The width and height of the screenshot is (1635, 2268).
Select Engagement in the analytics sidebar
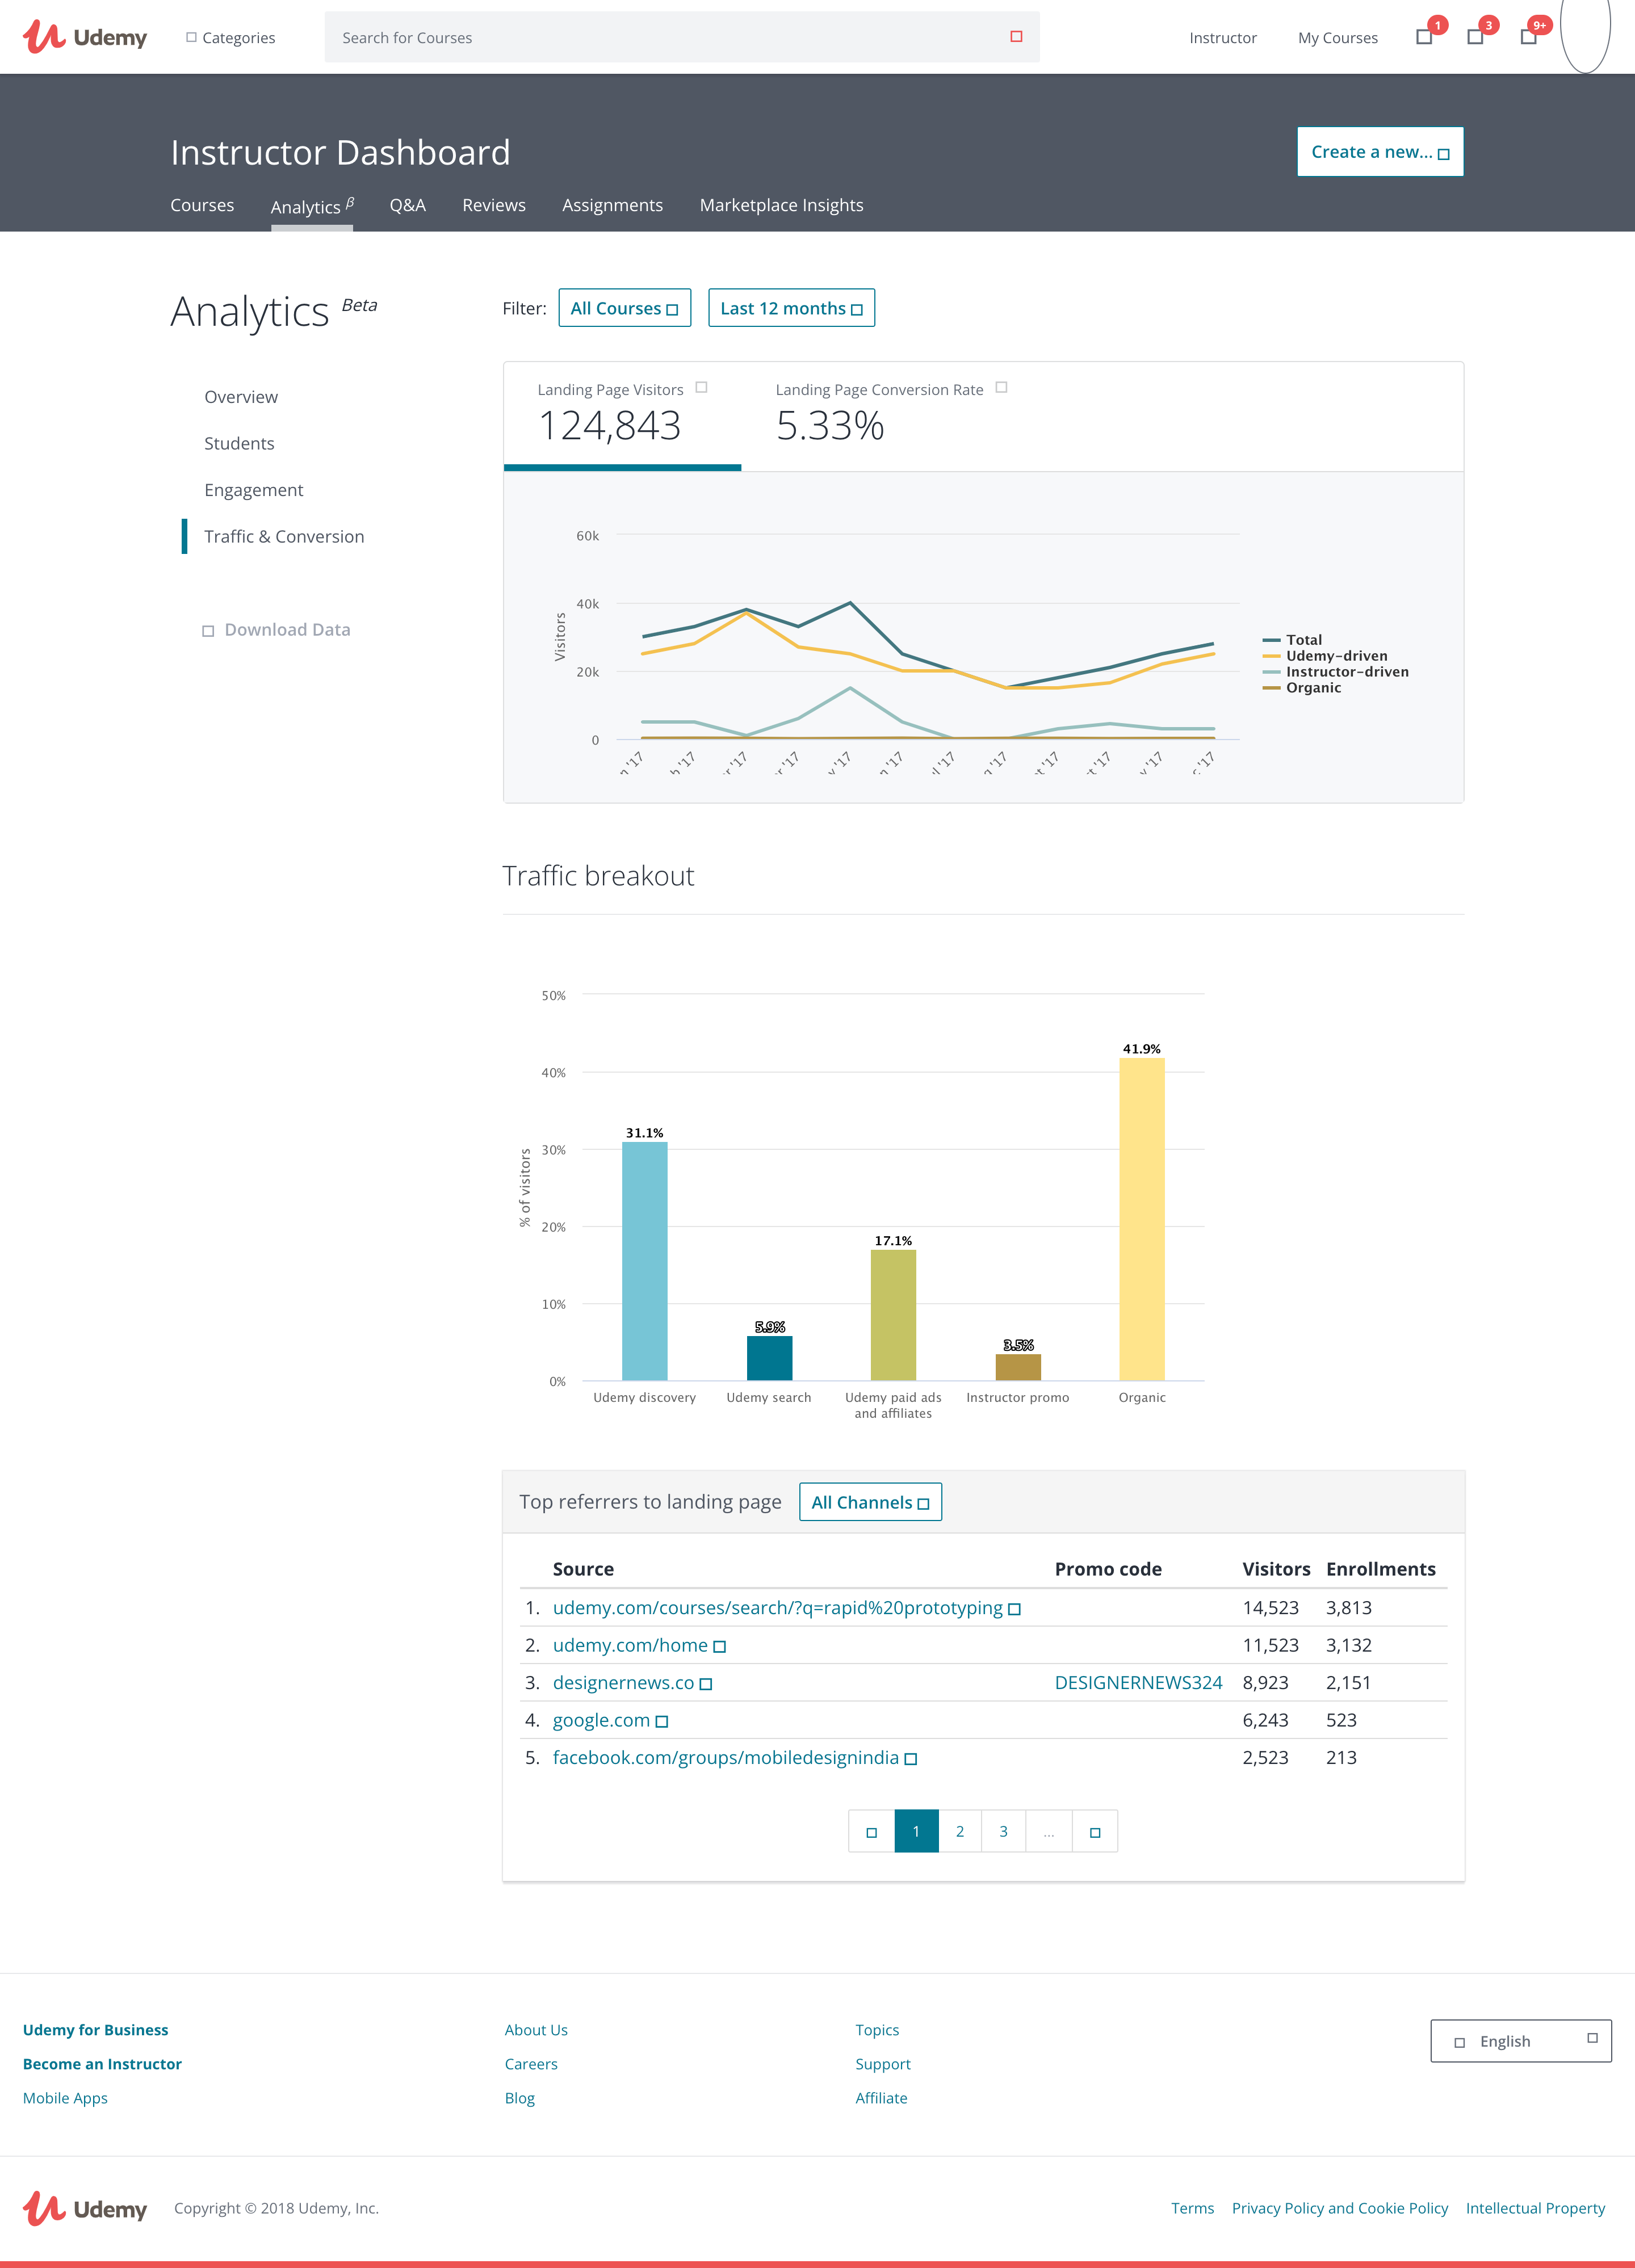(x=254, y=490)
